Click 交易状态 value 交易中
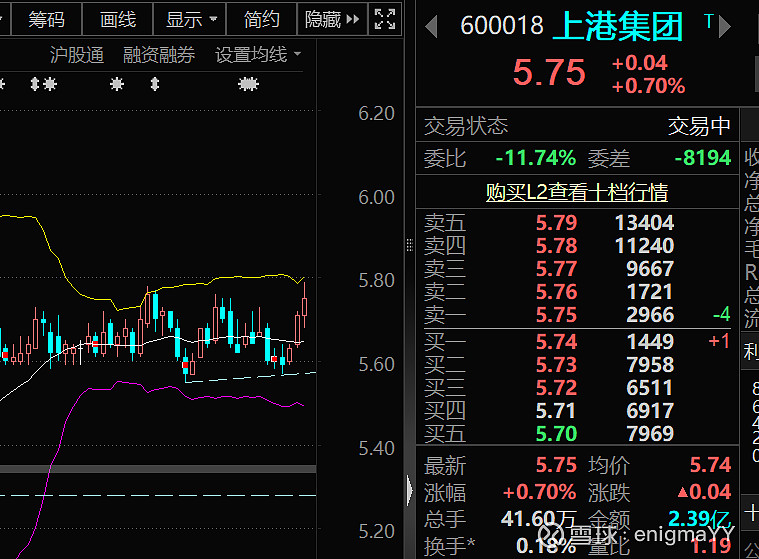The width and height of the screenshot is (759, 559). pos(699,126)
